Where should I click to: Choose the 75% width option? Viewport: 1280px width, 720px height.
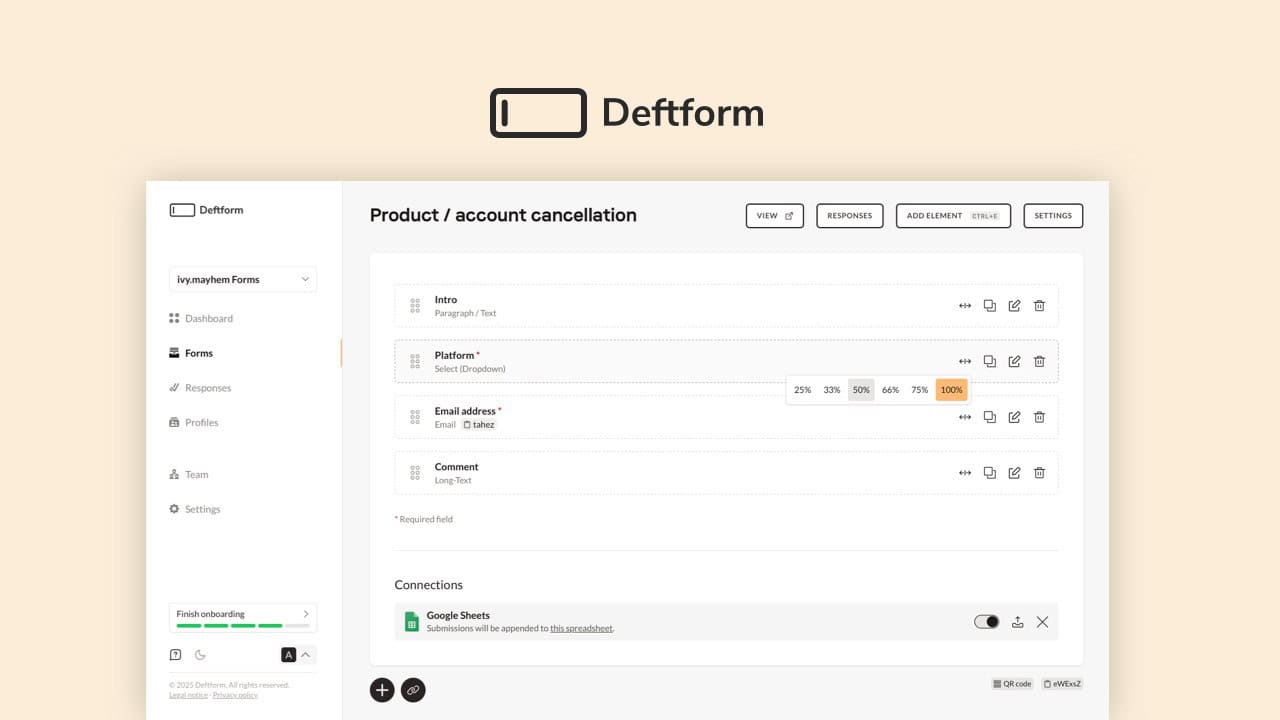919,389
